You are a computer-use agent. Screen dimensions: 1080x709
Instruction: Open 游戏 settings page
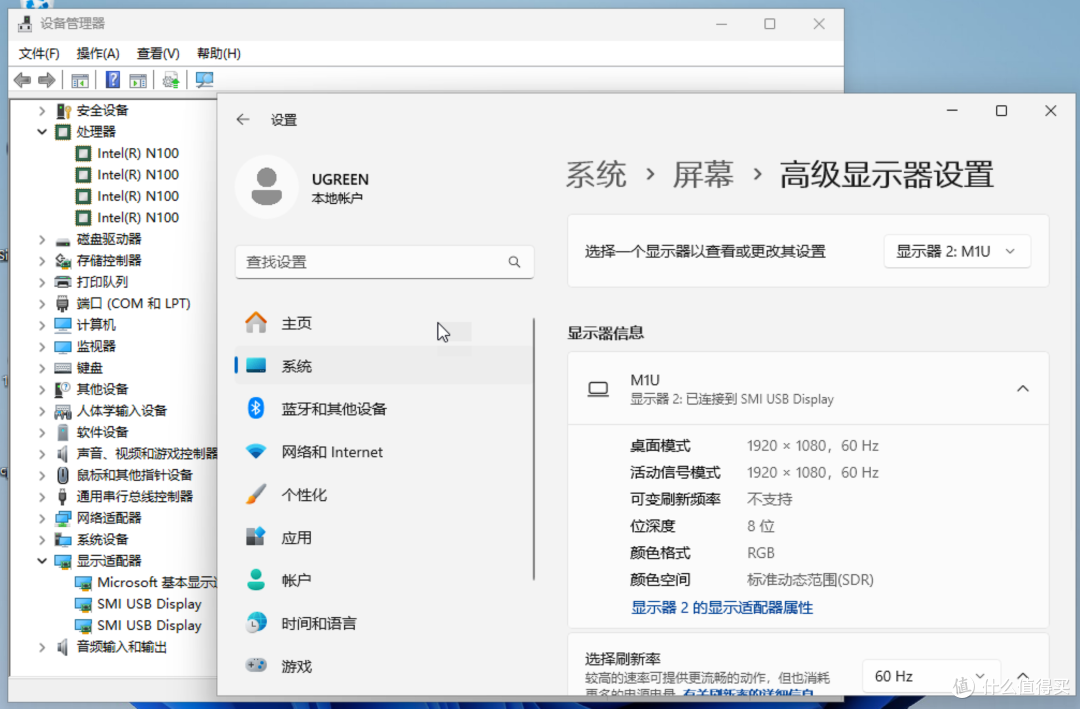tap(384, 666)
